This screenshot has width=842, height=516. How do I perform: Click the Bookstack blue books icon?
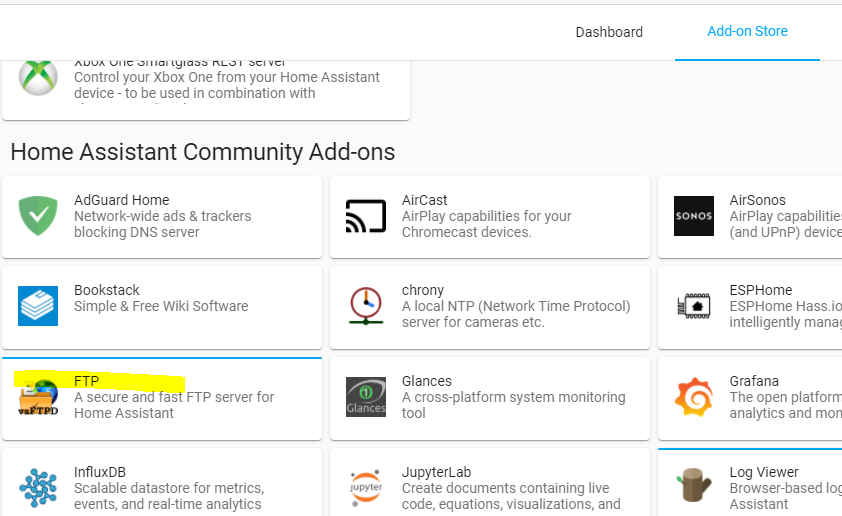point(38,306)
